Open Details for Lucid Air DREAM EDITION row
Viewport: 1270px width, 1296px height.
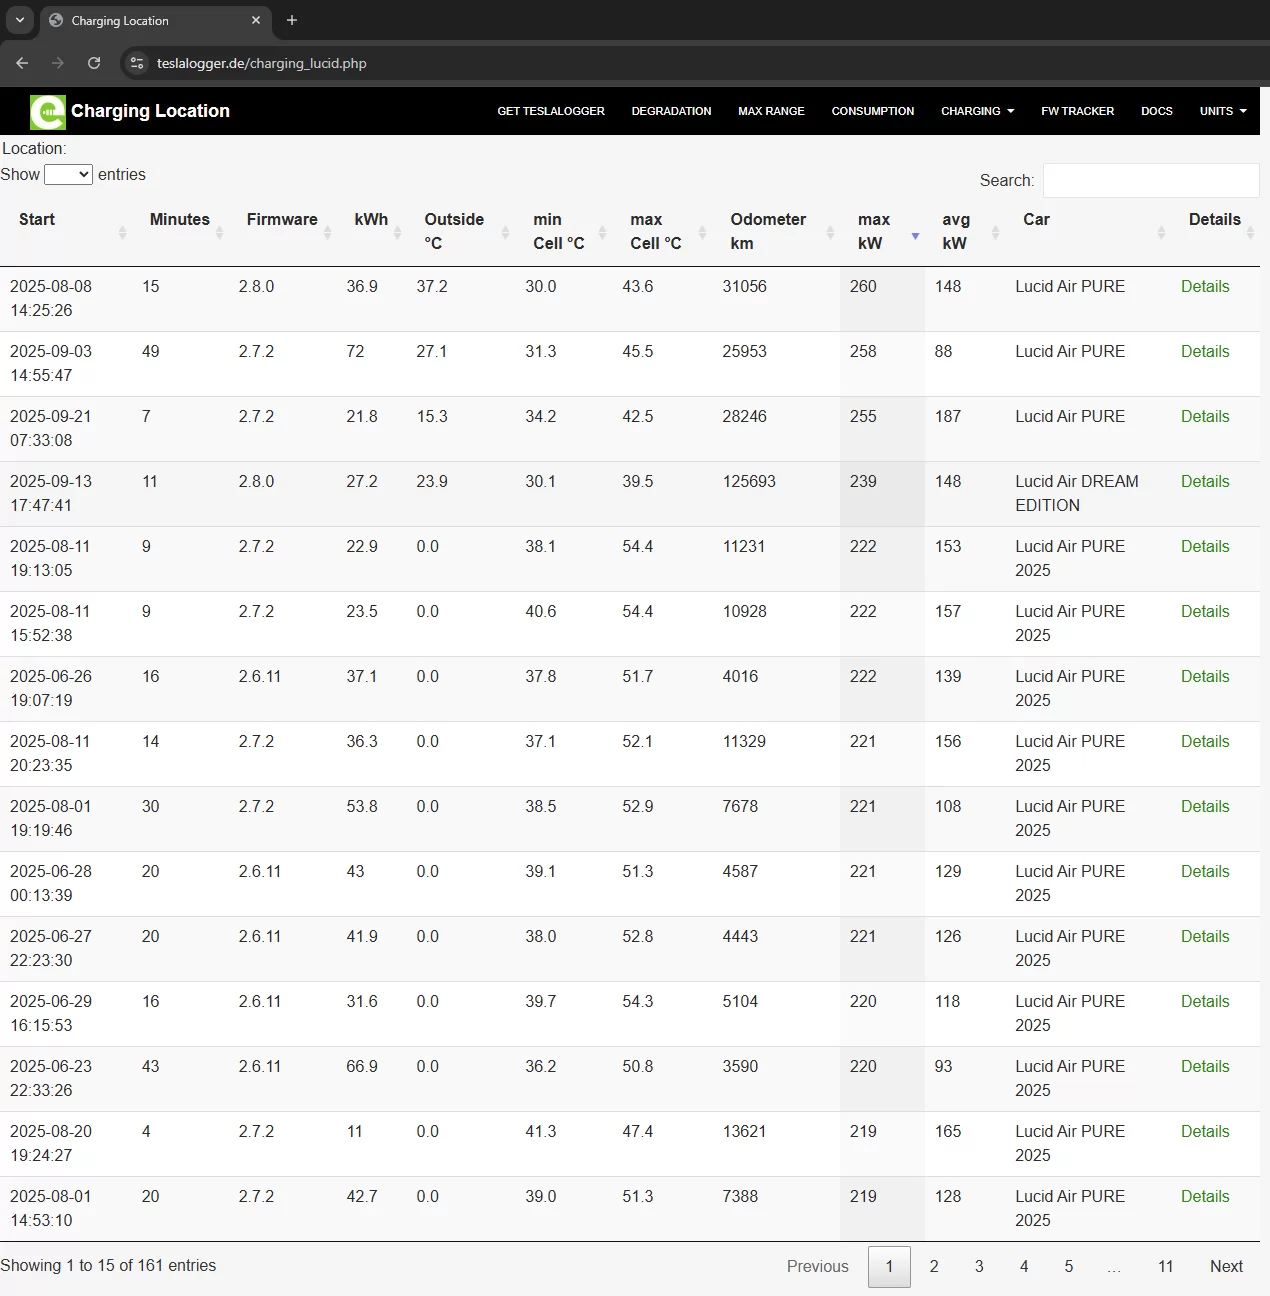click(x=1205, y=481)
